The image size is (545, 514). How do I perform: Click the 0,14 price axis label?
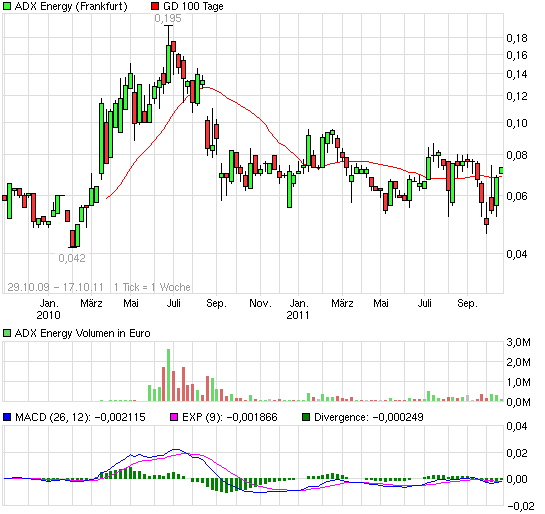pyautogui.click(x=517, y=74)
